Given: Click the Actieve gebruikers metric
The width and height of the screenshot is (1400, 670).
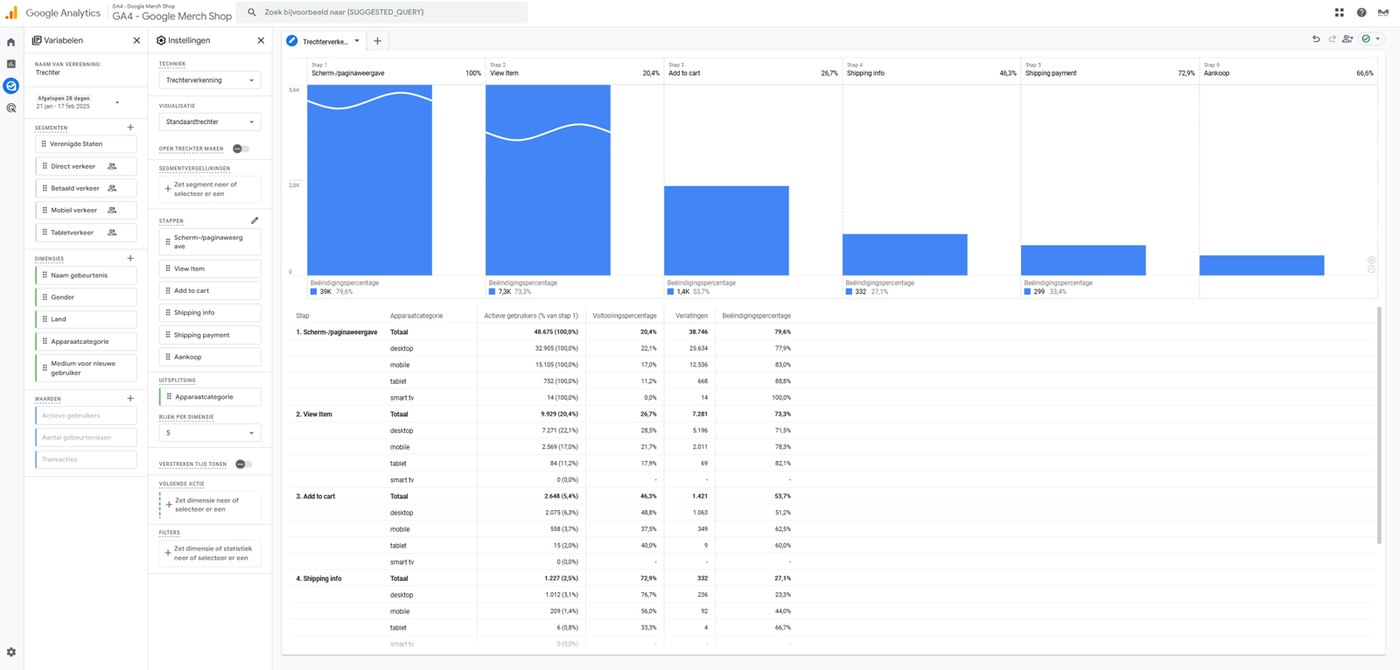Looking at the screenshot, I should click(86, 415).
